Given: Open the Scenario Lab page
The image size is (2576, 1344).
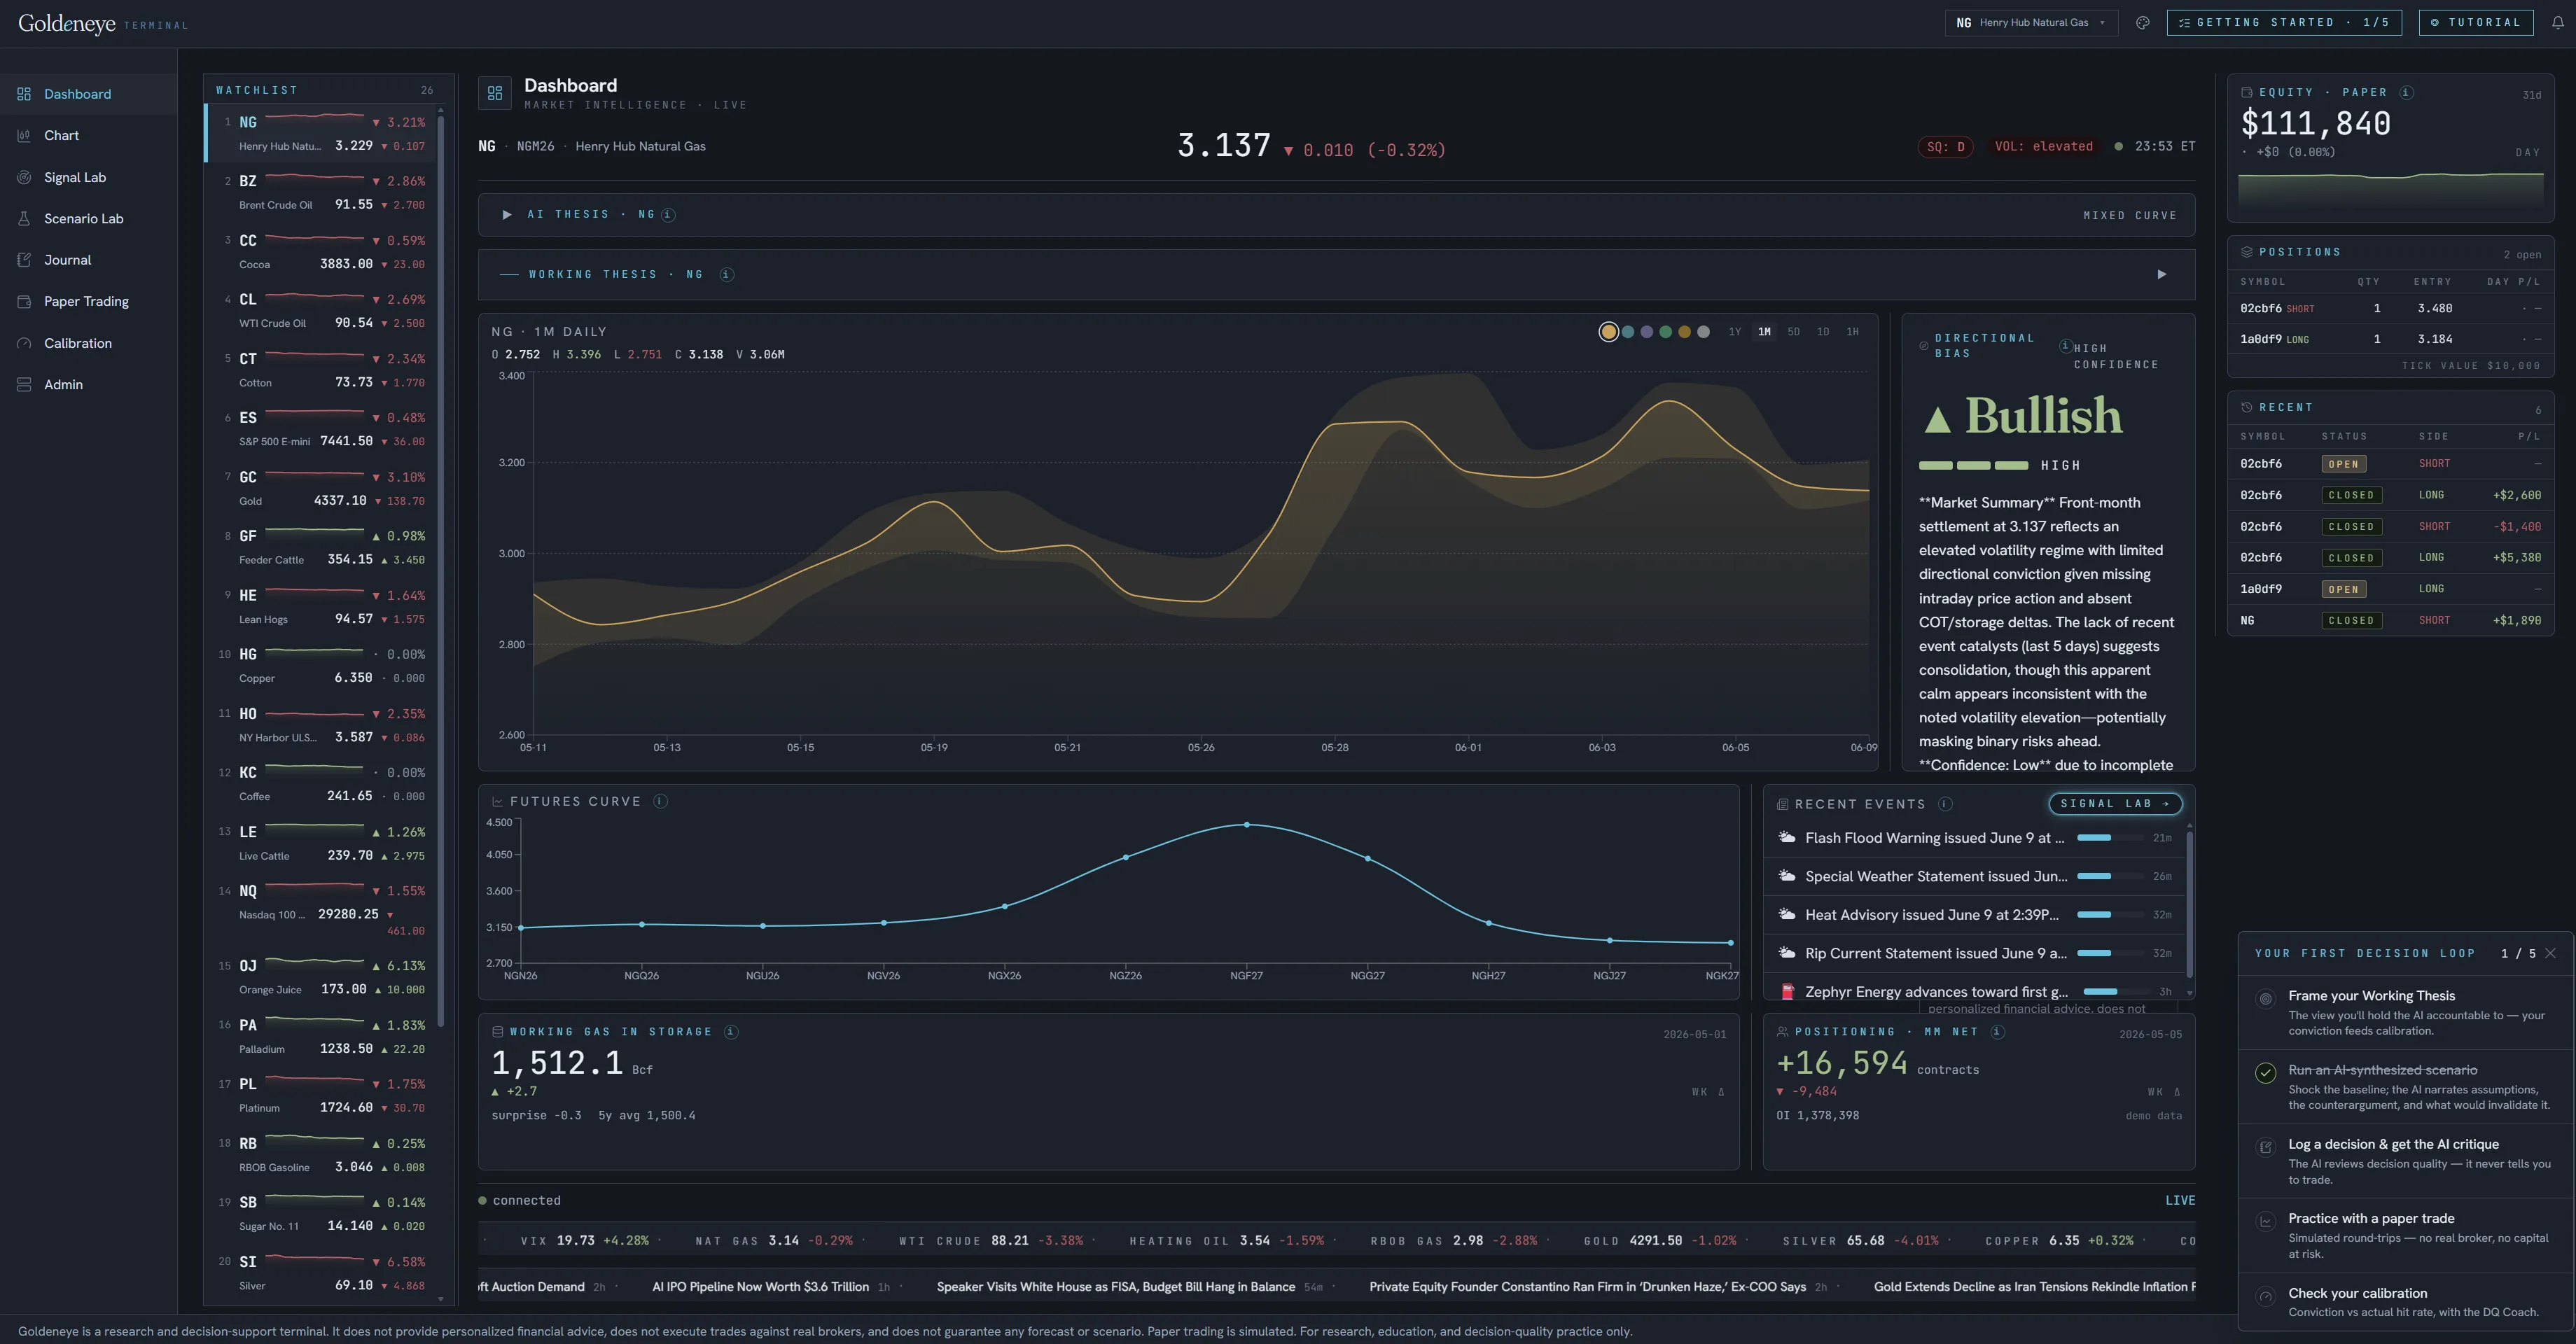Looking at the screenshot, I should tap(88, 218).
